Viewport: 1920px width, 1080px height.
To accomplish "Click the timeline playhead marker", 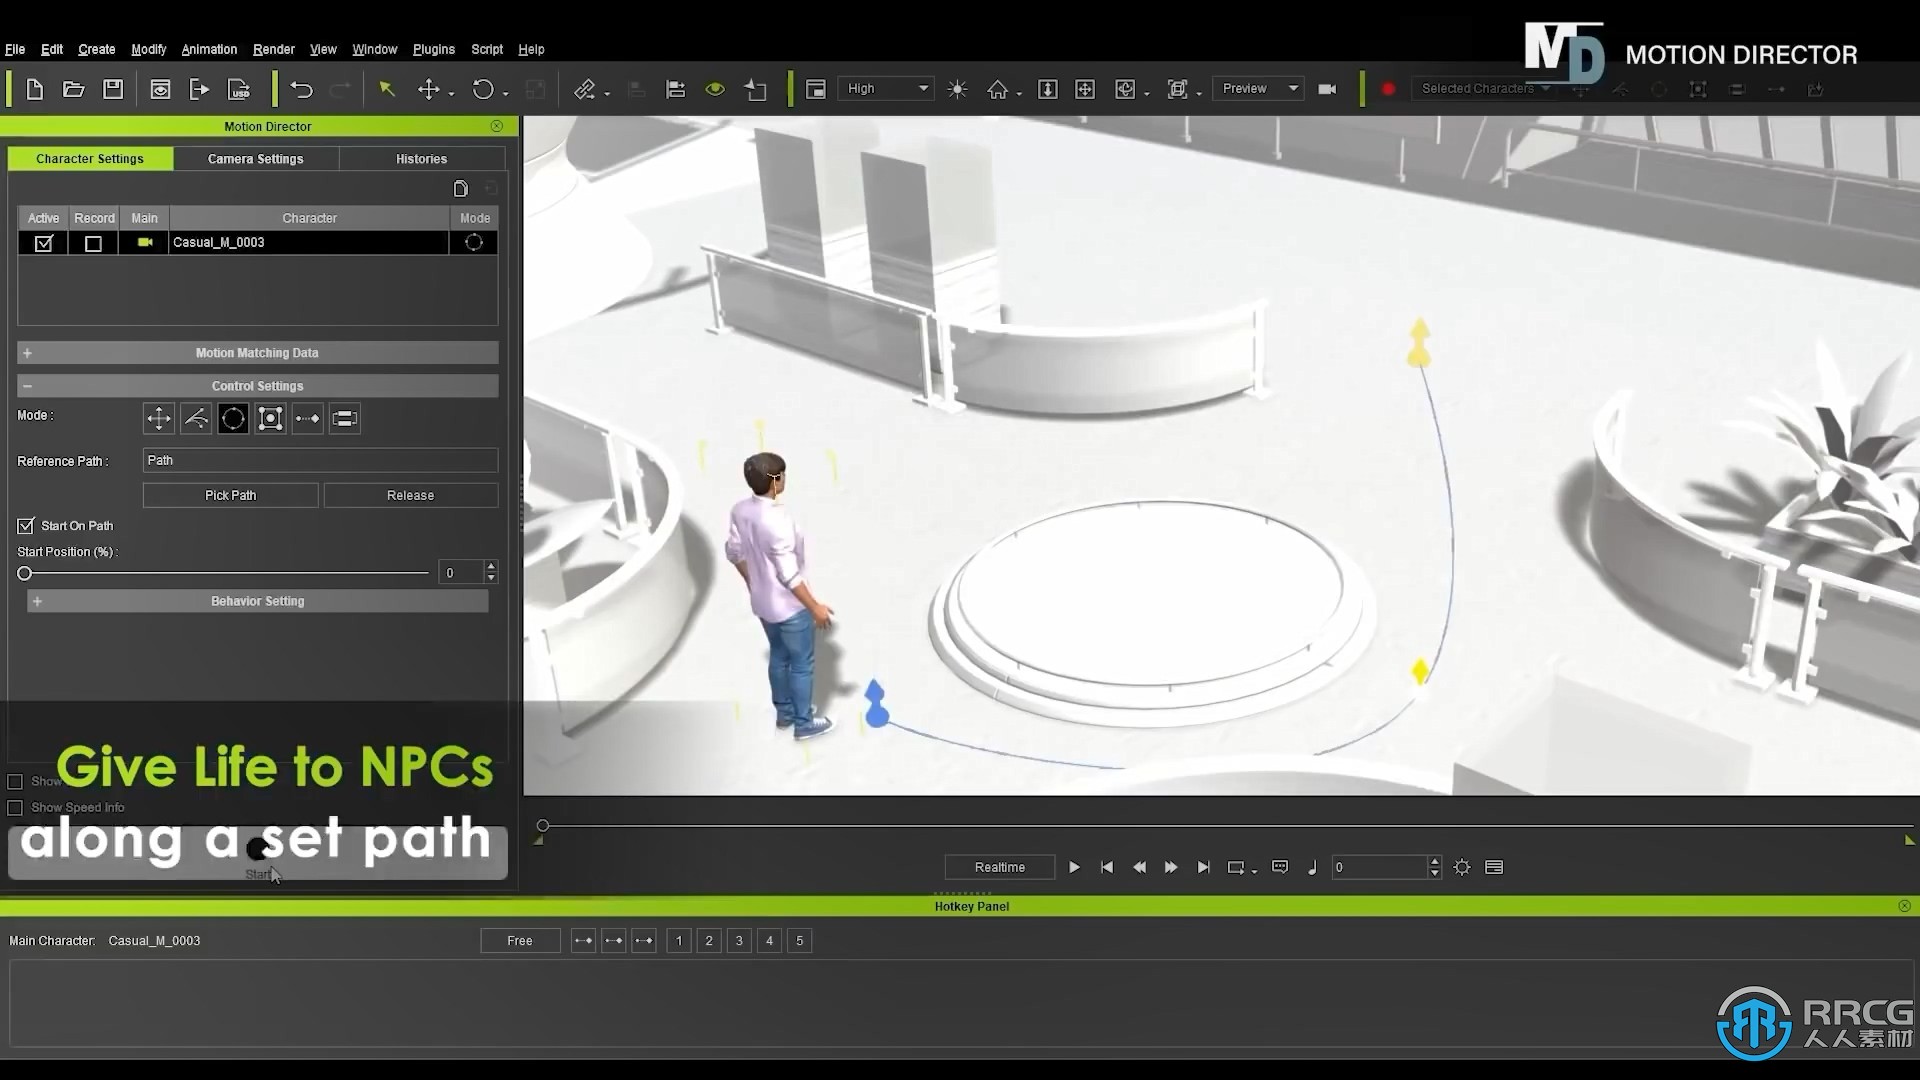I will 543,826.
